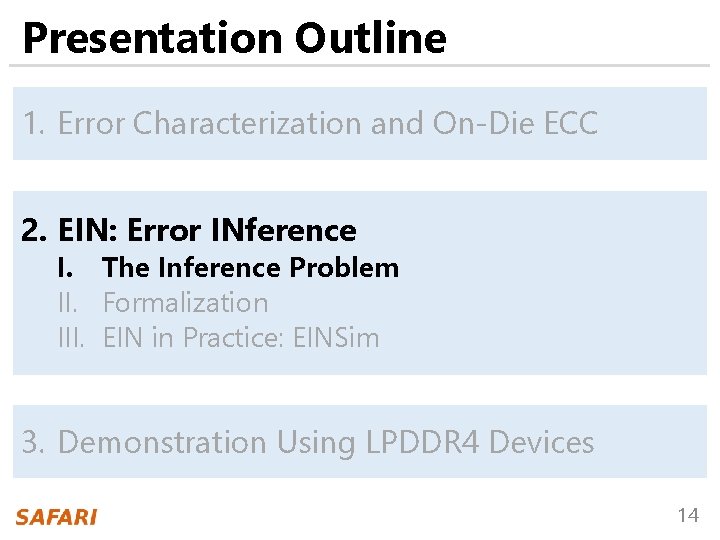Click the word Outline in the title
This screenshot has height=540, width=720.
point(370,38)
